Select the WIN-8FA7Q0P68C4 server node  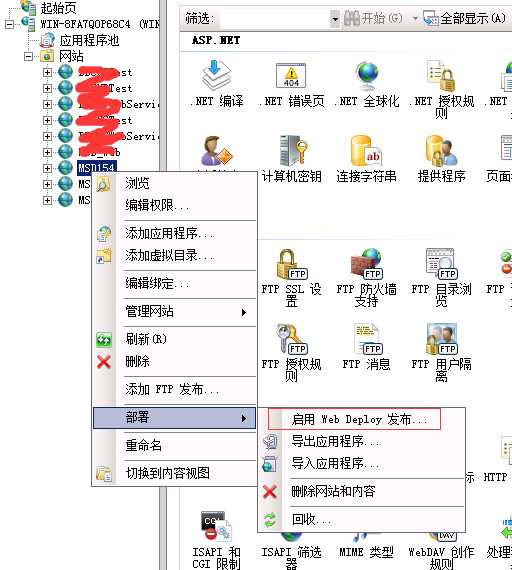[100, 24]
